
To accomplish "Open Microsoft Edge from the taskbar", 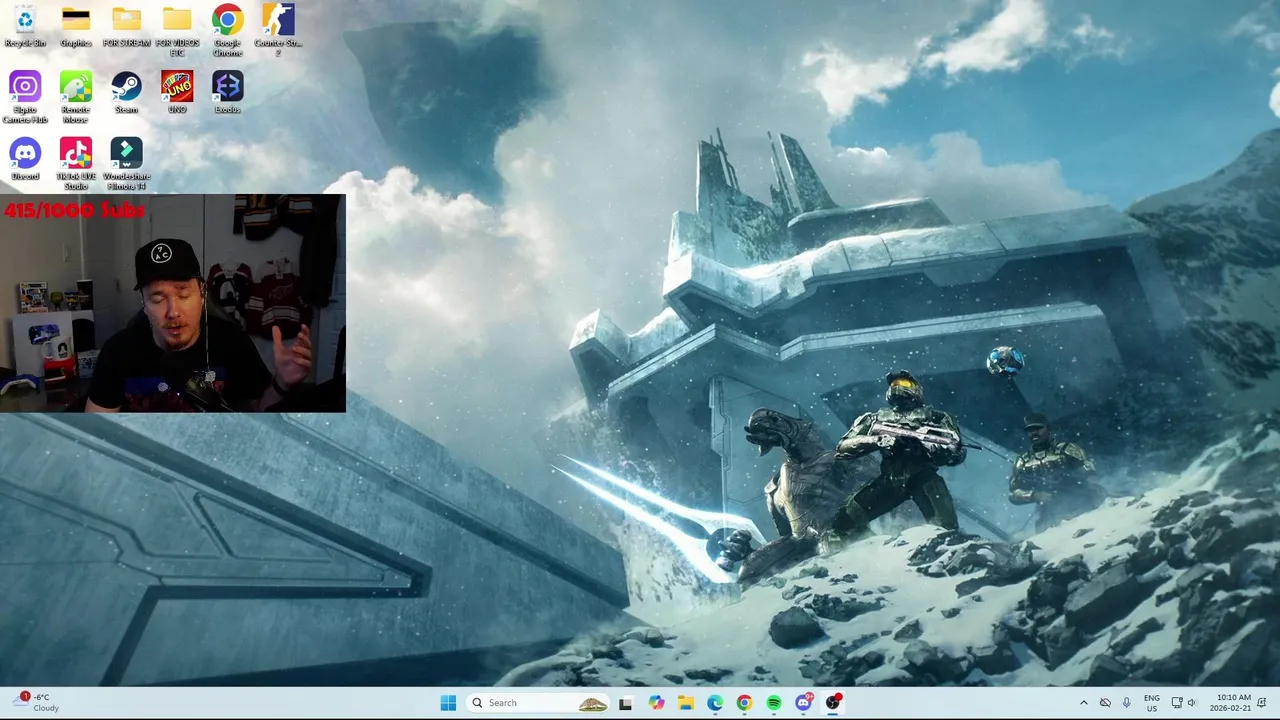I will pyautogui.click(x=715, y=703).
